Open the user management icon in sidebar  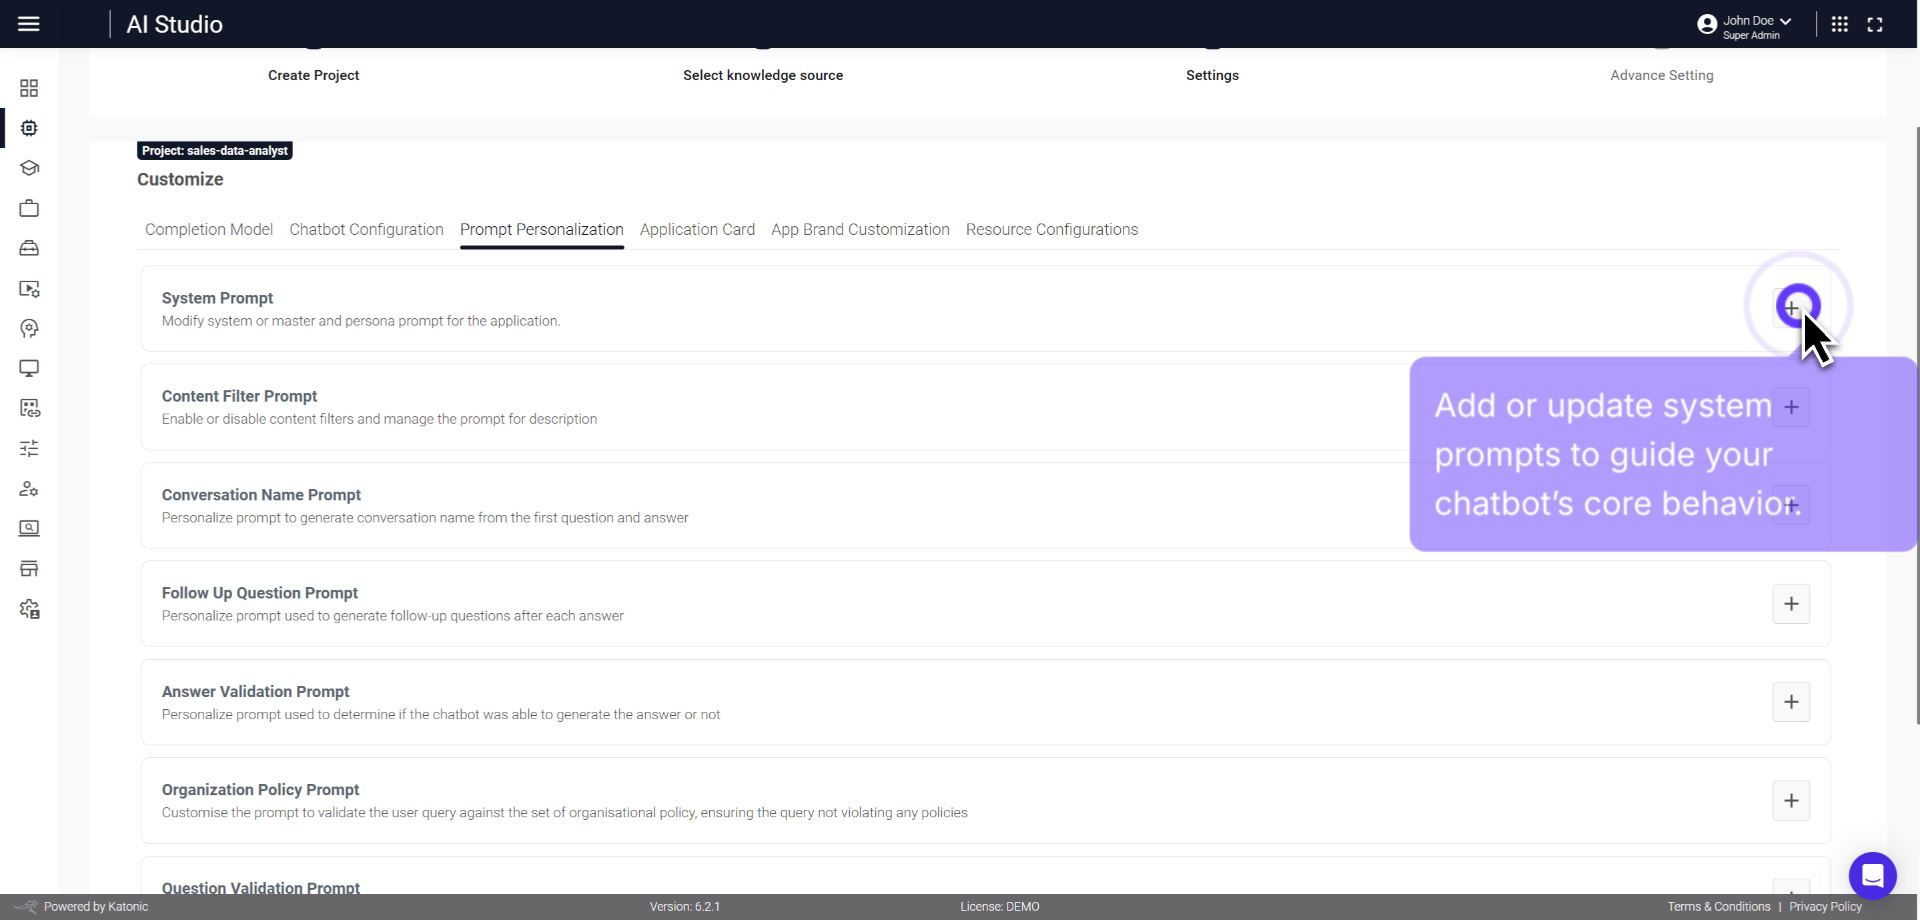[30, 488]
